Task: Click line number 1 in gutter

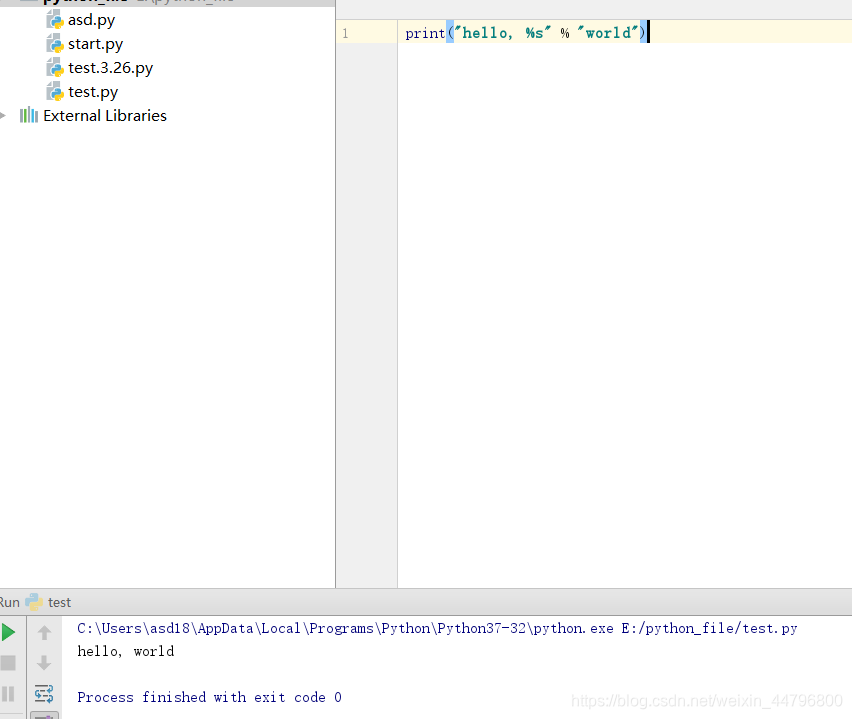Action: coord(345,34)
